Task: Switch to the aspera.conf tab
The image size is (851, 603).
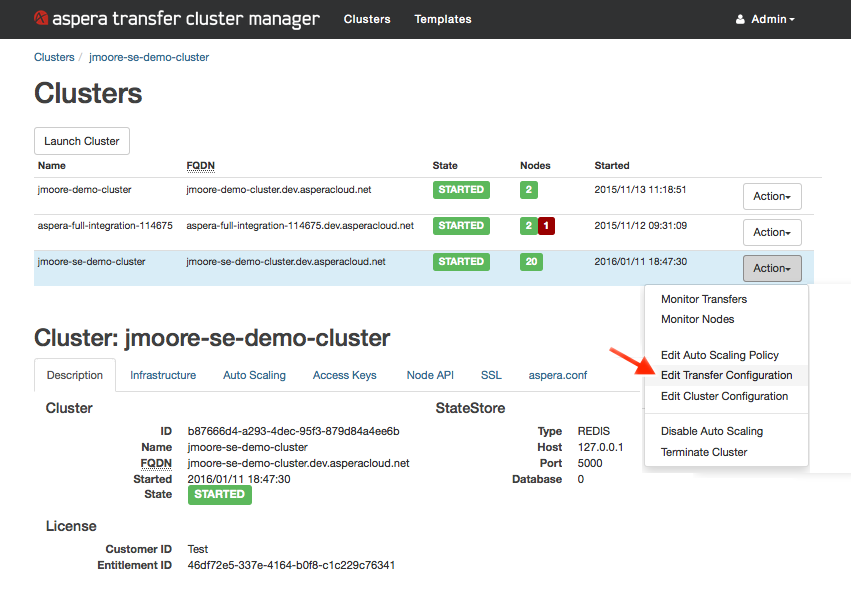Action: 558,375
